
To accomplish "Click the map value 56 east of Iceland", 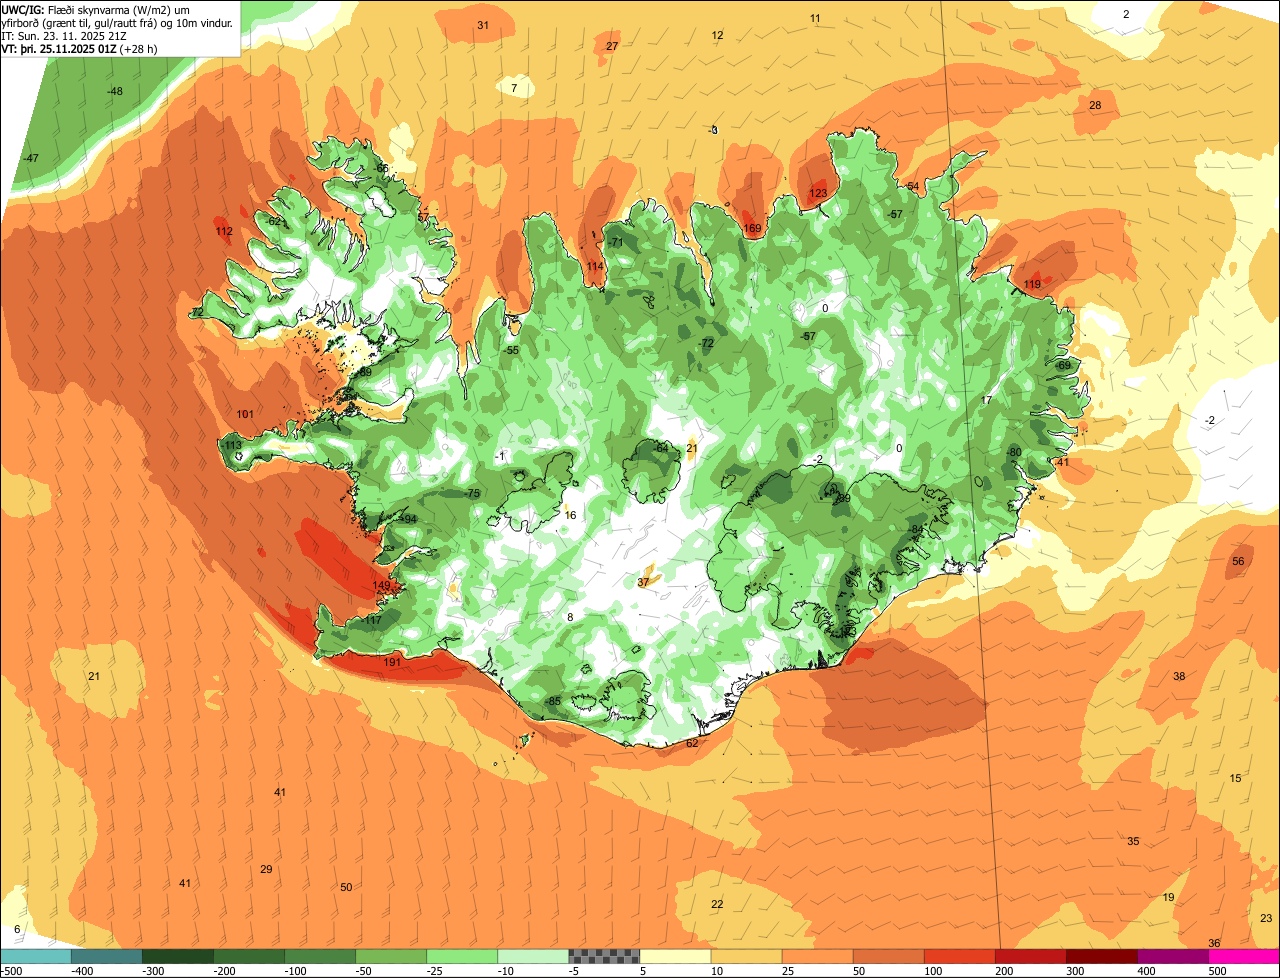I will click(x=1238, y=561).
